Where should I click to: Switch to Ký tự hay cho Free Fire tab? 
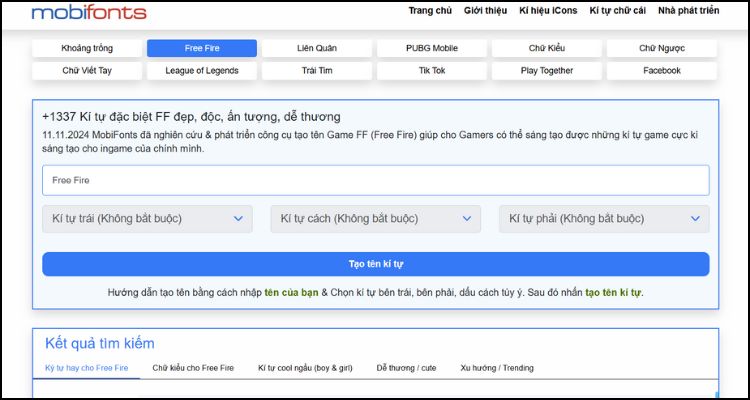click(87, 368)
